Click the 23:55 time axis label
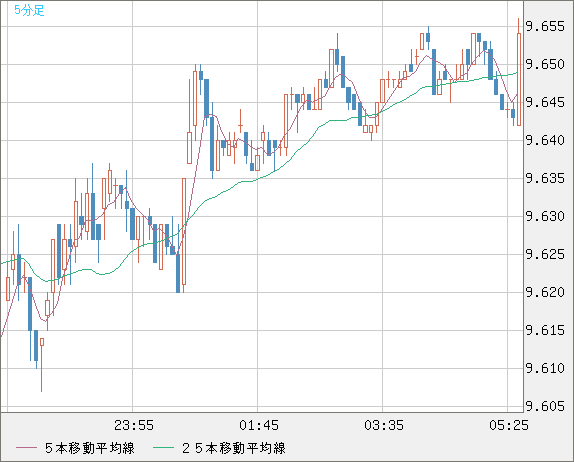The width and height of the screenshot is (574, 462). [134, 425]
